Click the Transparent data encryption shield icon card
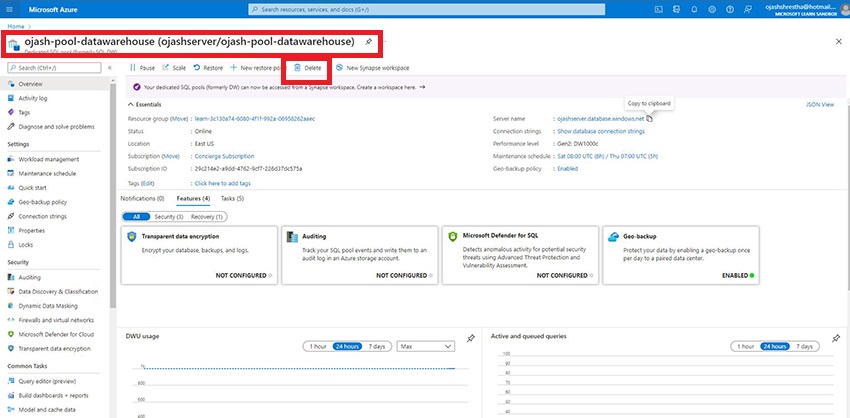850x418 pixels. [132, 237]
